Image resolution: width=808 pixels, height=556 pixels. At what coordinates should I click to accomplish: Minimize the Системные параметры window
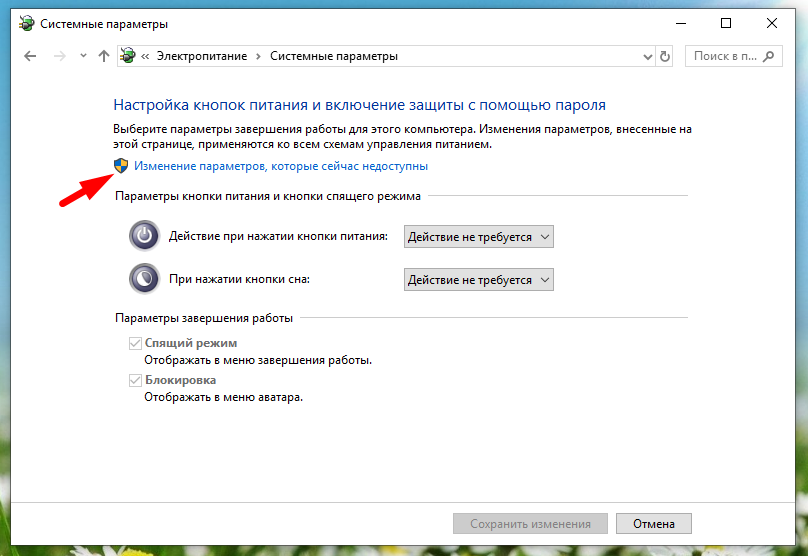681,24
